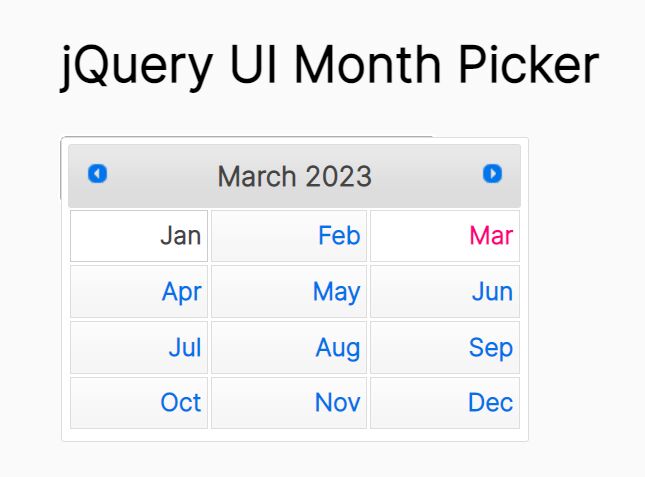Select Jan in the month grid
This screenshot has height=477, width=645.
pos(139,236)
